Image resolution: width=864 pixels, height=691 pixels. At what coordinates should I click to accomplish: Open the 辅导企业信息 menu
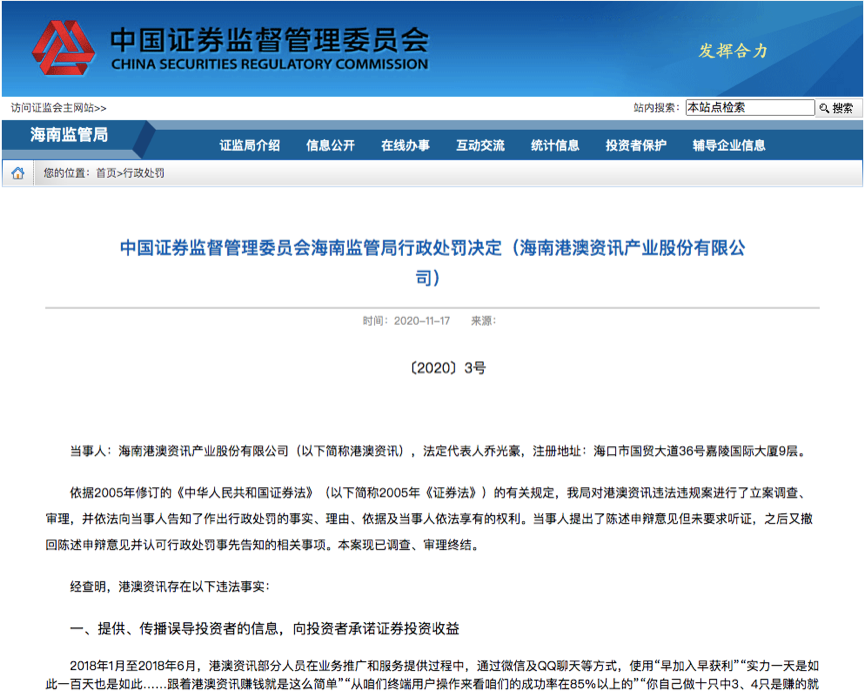click(729, 145)
